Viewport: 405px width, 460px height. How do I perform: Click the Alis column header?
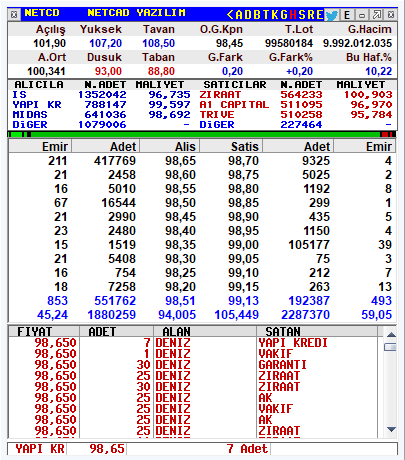(x=170, y=147)
